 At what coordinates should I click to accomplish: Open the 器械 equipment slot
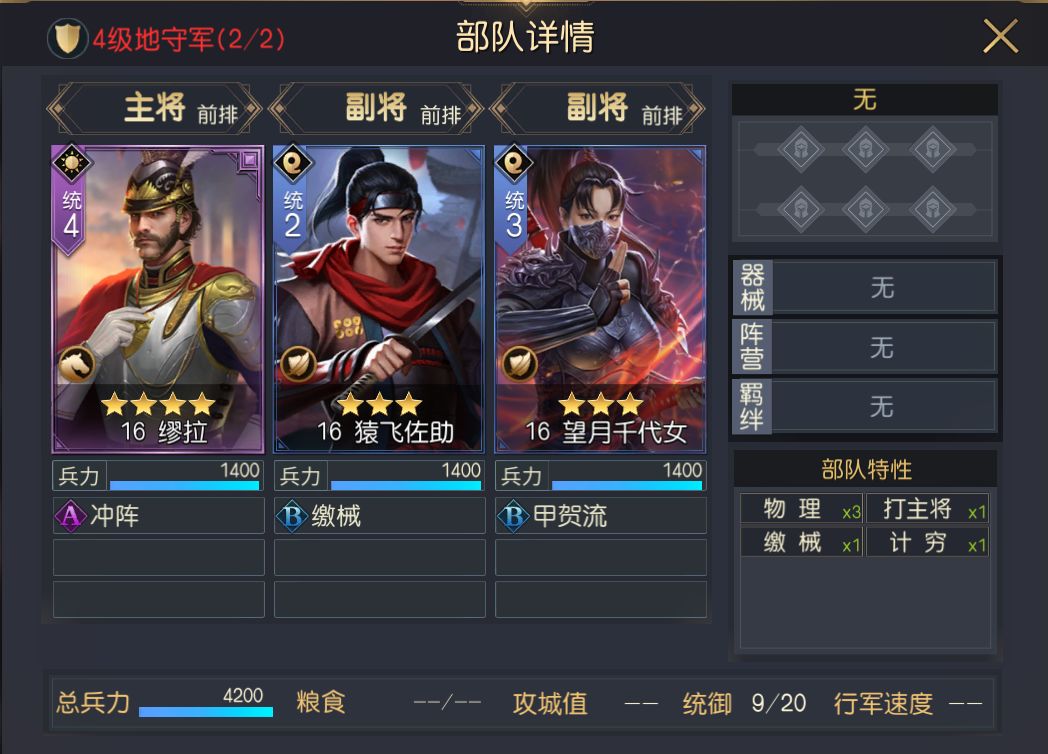tap(865, 287)
